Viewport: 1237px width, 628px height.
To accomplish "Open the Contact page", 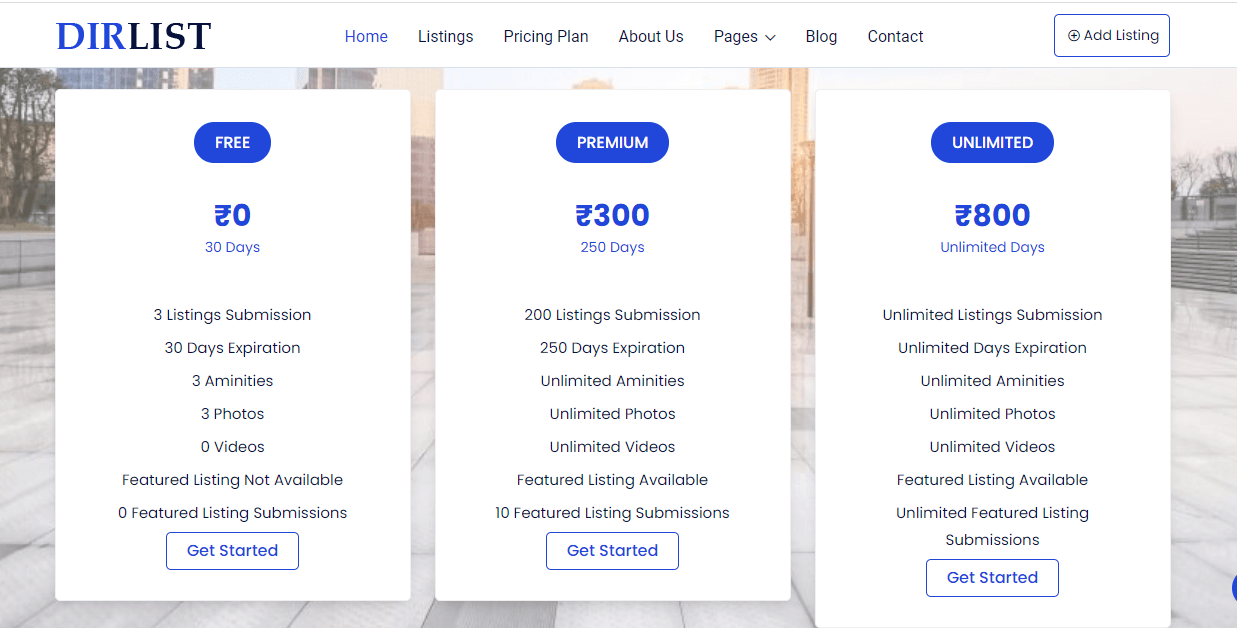I will pyautogui.click(x=895, y=36).
